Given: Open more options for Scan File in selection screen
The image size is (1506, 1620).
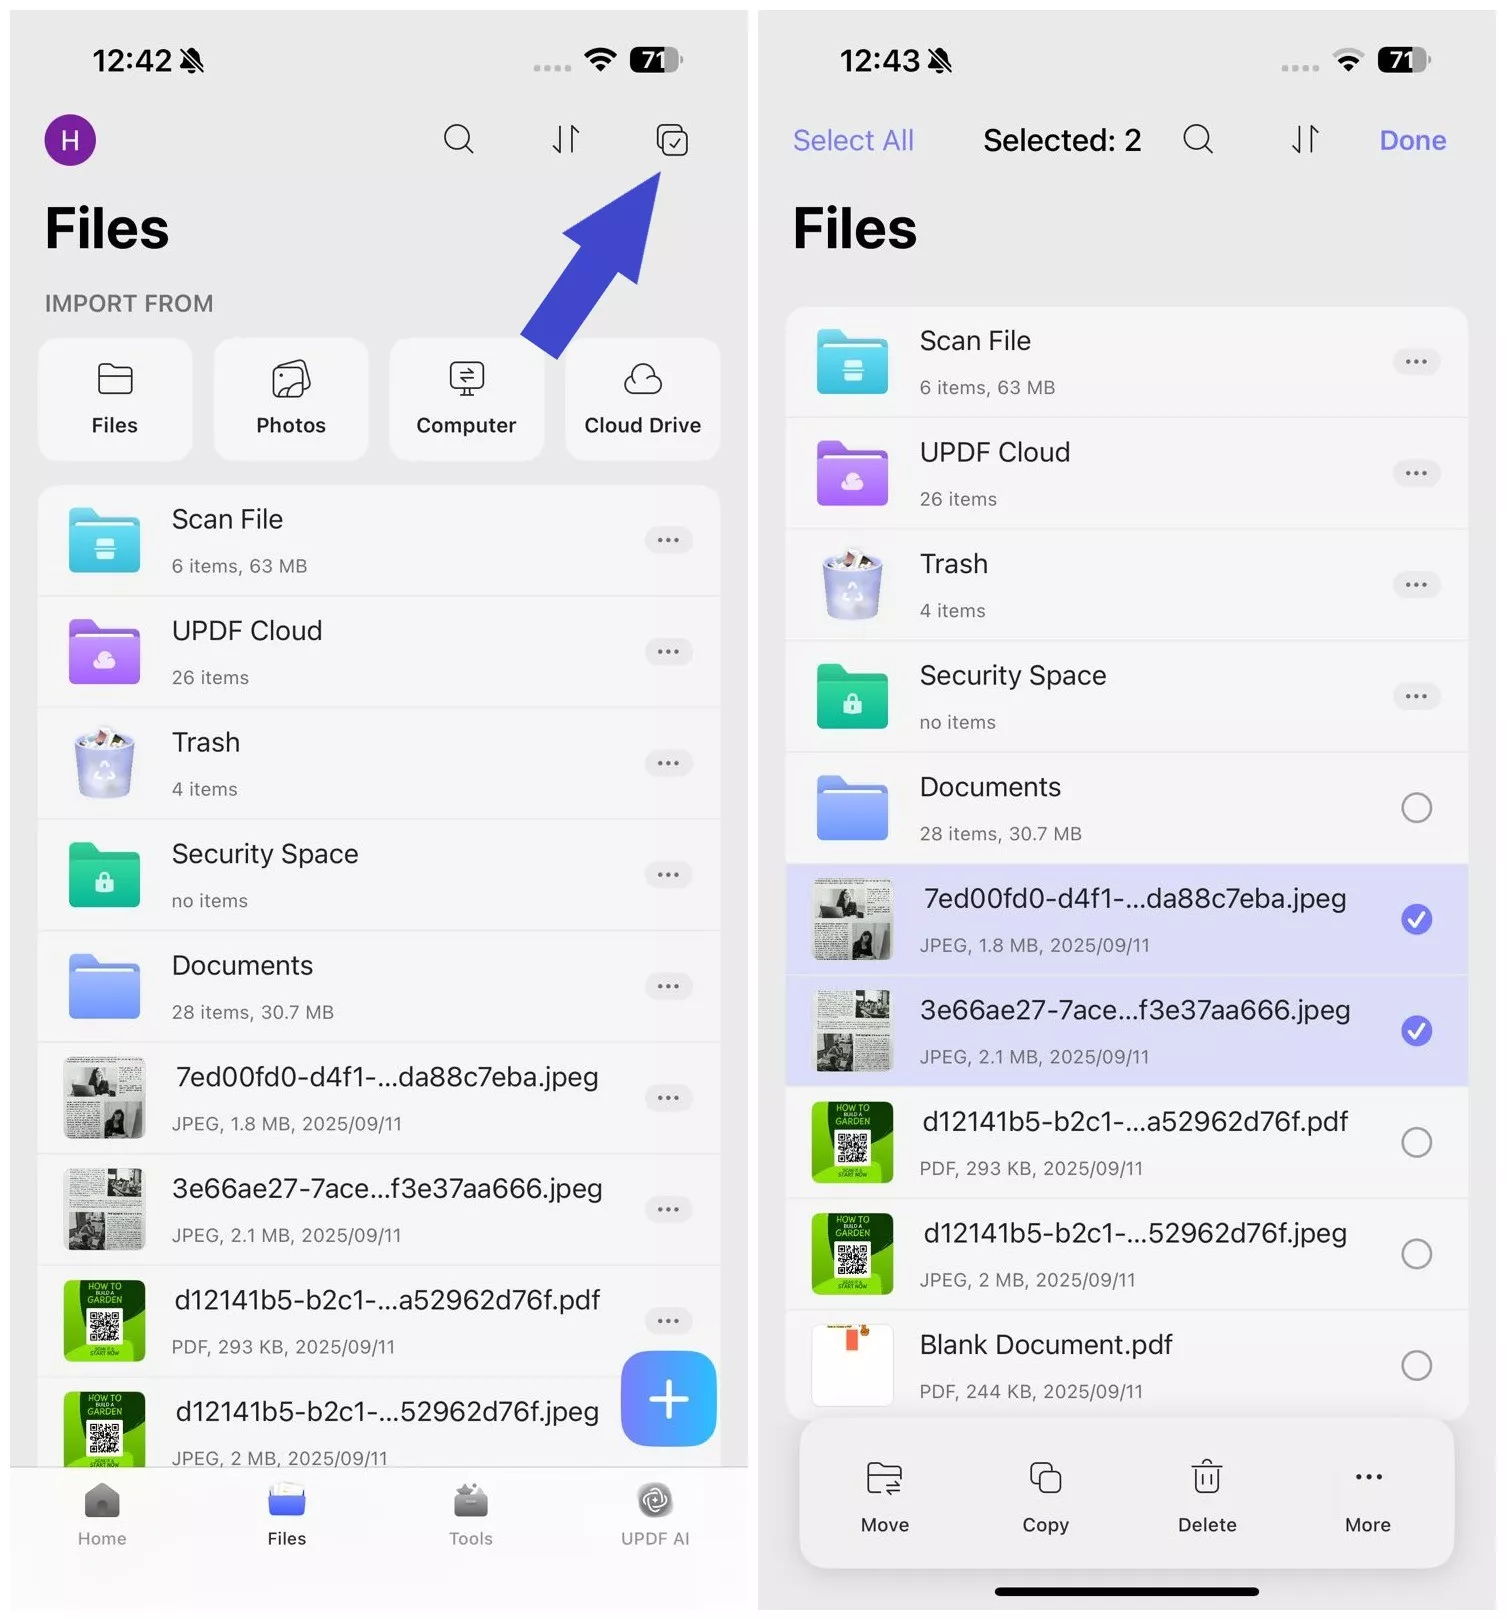Looking at the screenshot, I should (x=1416, y=361).
